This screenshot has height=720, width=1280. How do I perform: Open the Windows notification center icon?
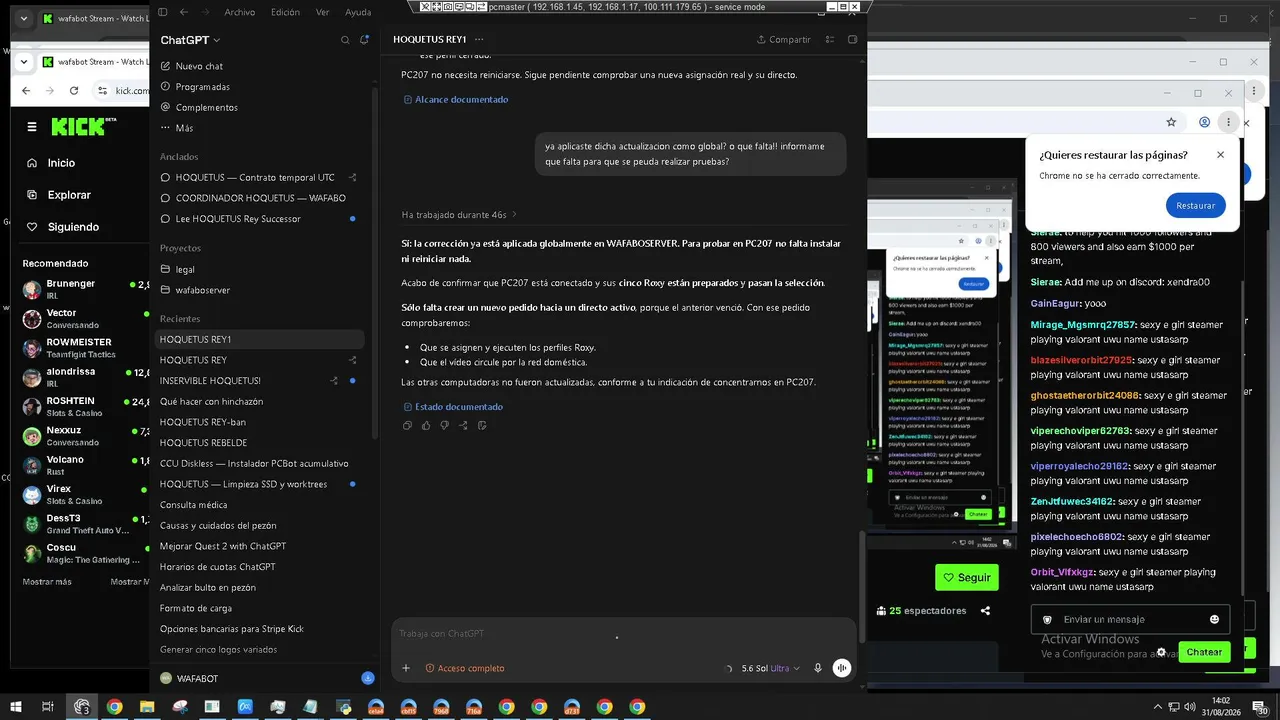click(x=1260, y=708)
